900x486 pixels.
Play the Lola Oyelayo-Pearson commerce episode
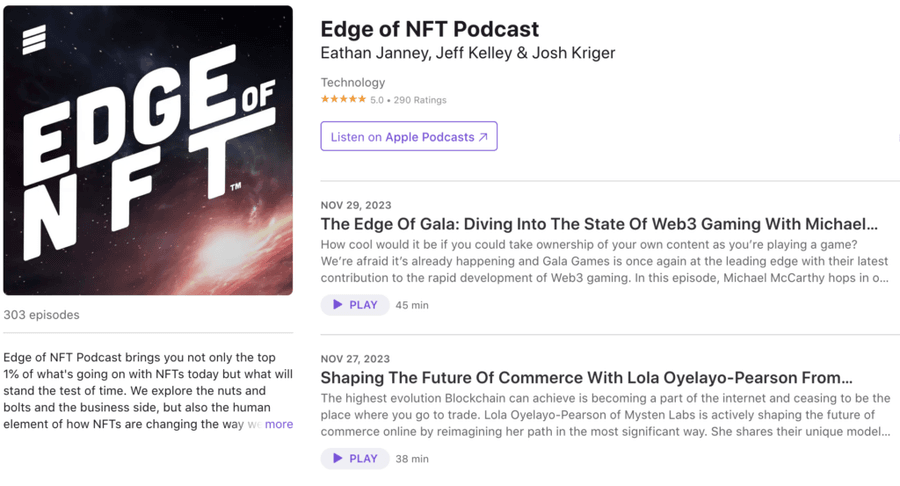click(355, 459)
